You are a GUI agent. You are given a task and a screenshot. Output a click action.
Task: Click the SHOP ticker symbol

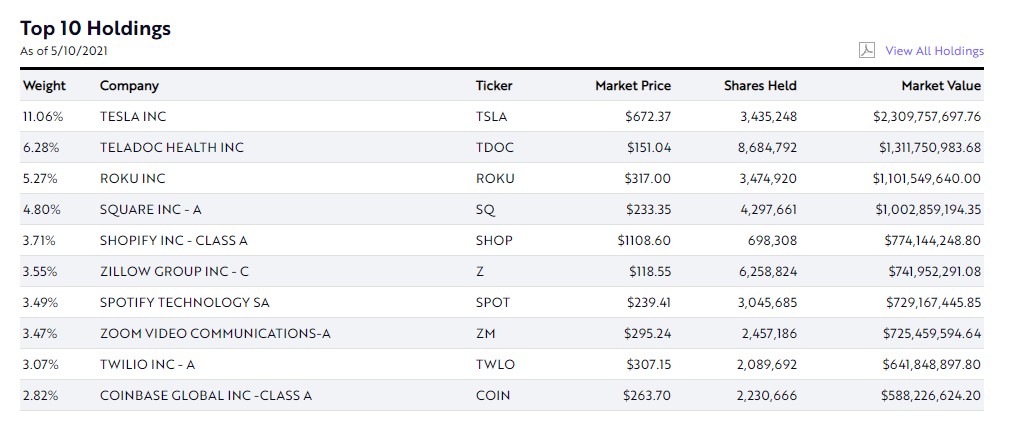[x=494, y=241]
